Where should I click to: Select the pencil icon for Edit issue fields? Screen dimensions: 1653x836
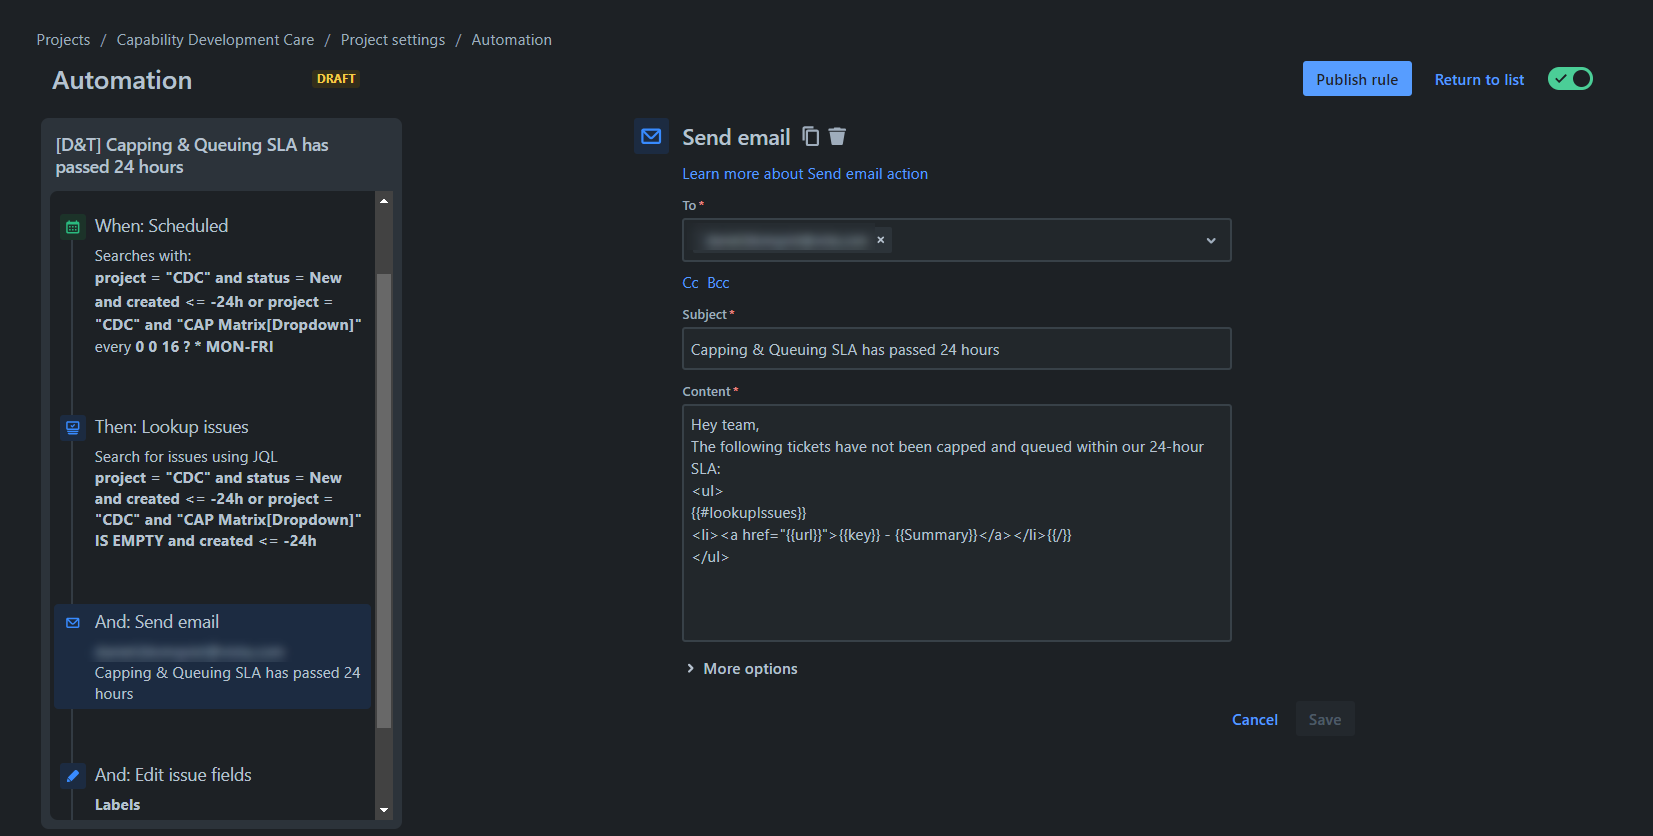point(73,775)
